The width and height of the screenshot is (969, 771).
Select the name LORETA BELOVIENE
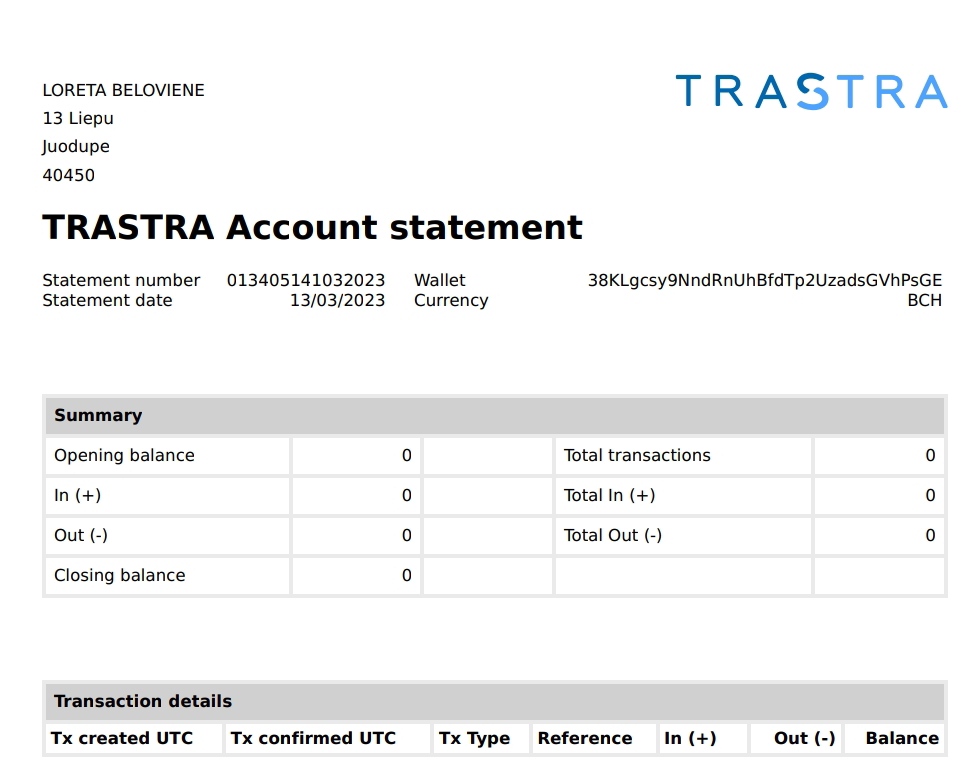point(123,90)
